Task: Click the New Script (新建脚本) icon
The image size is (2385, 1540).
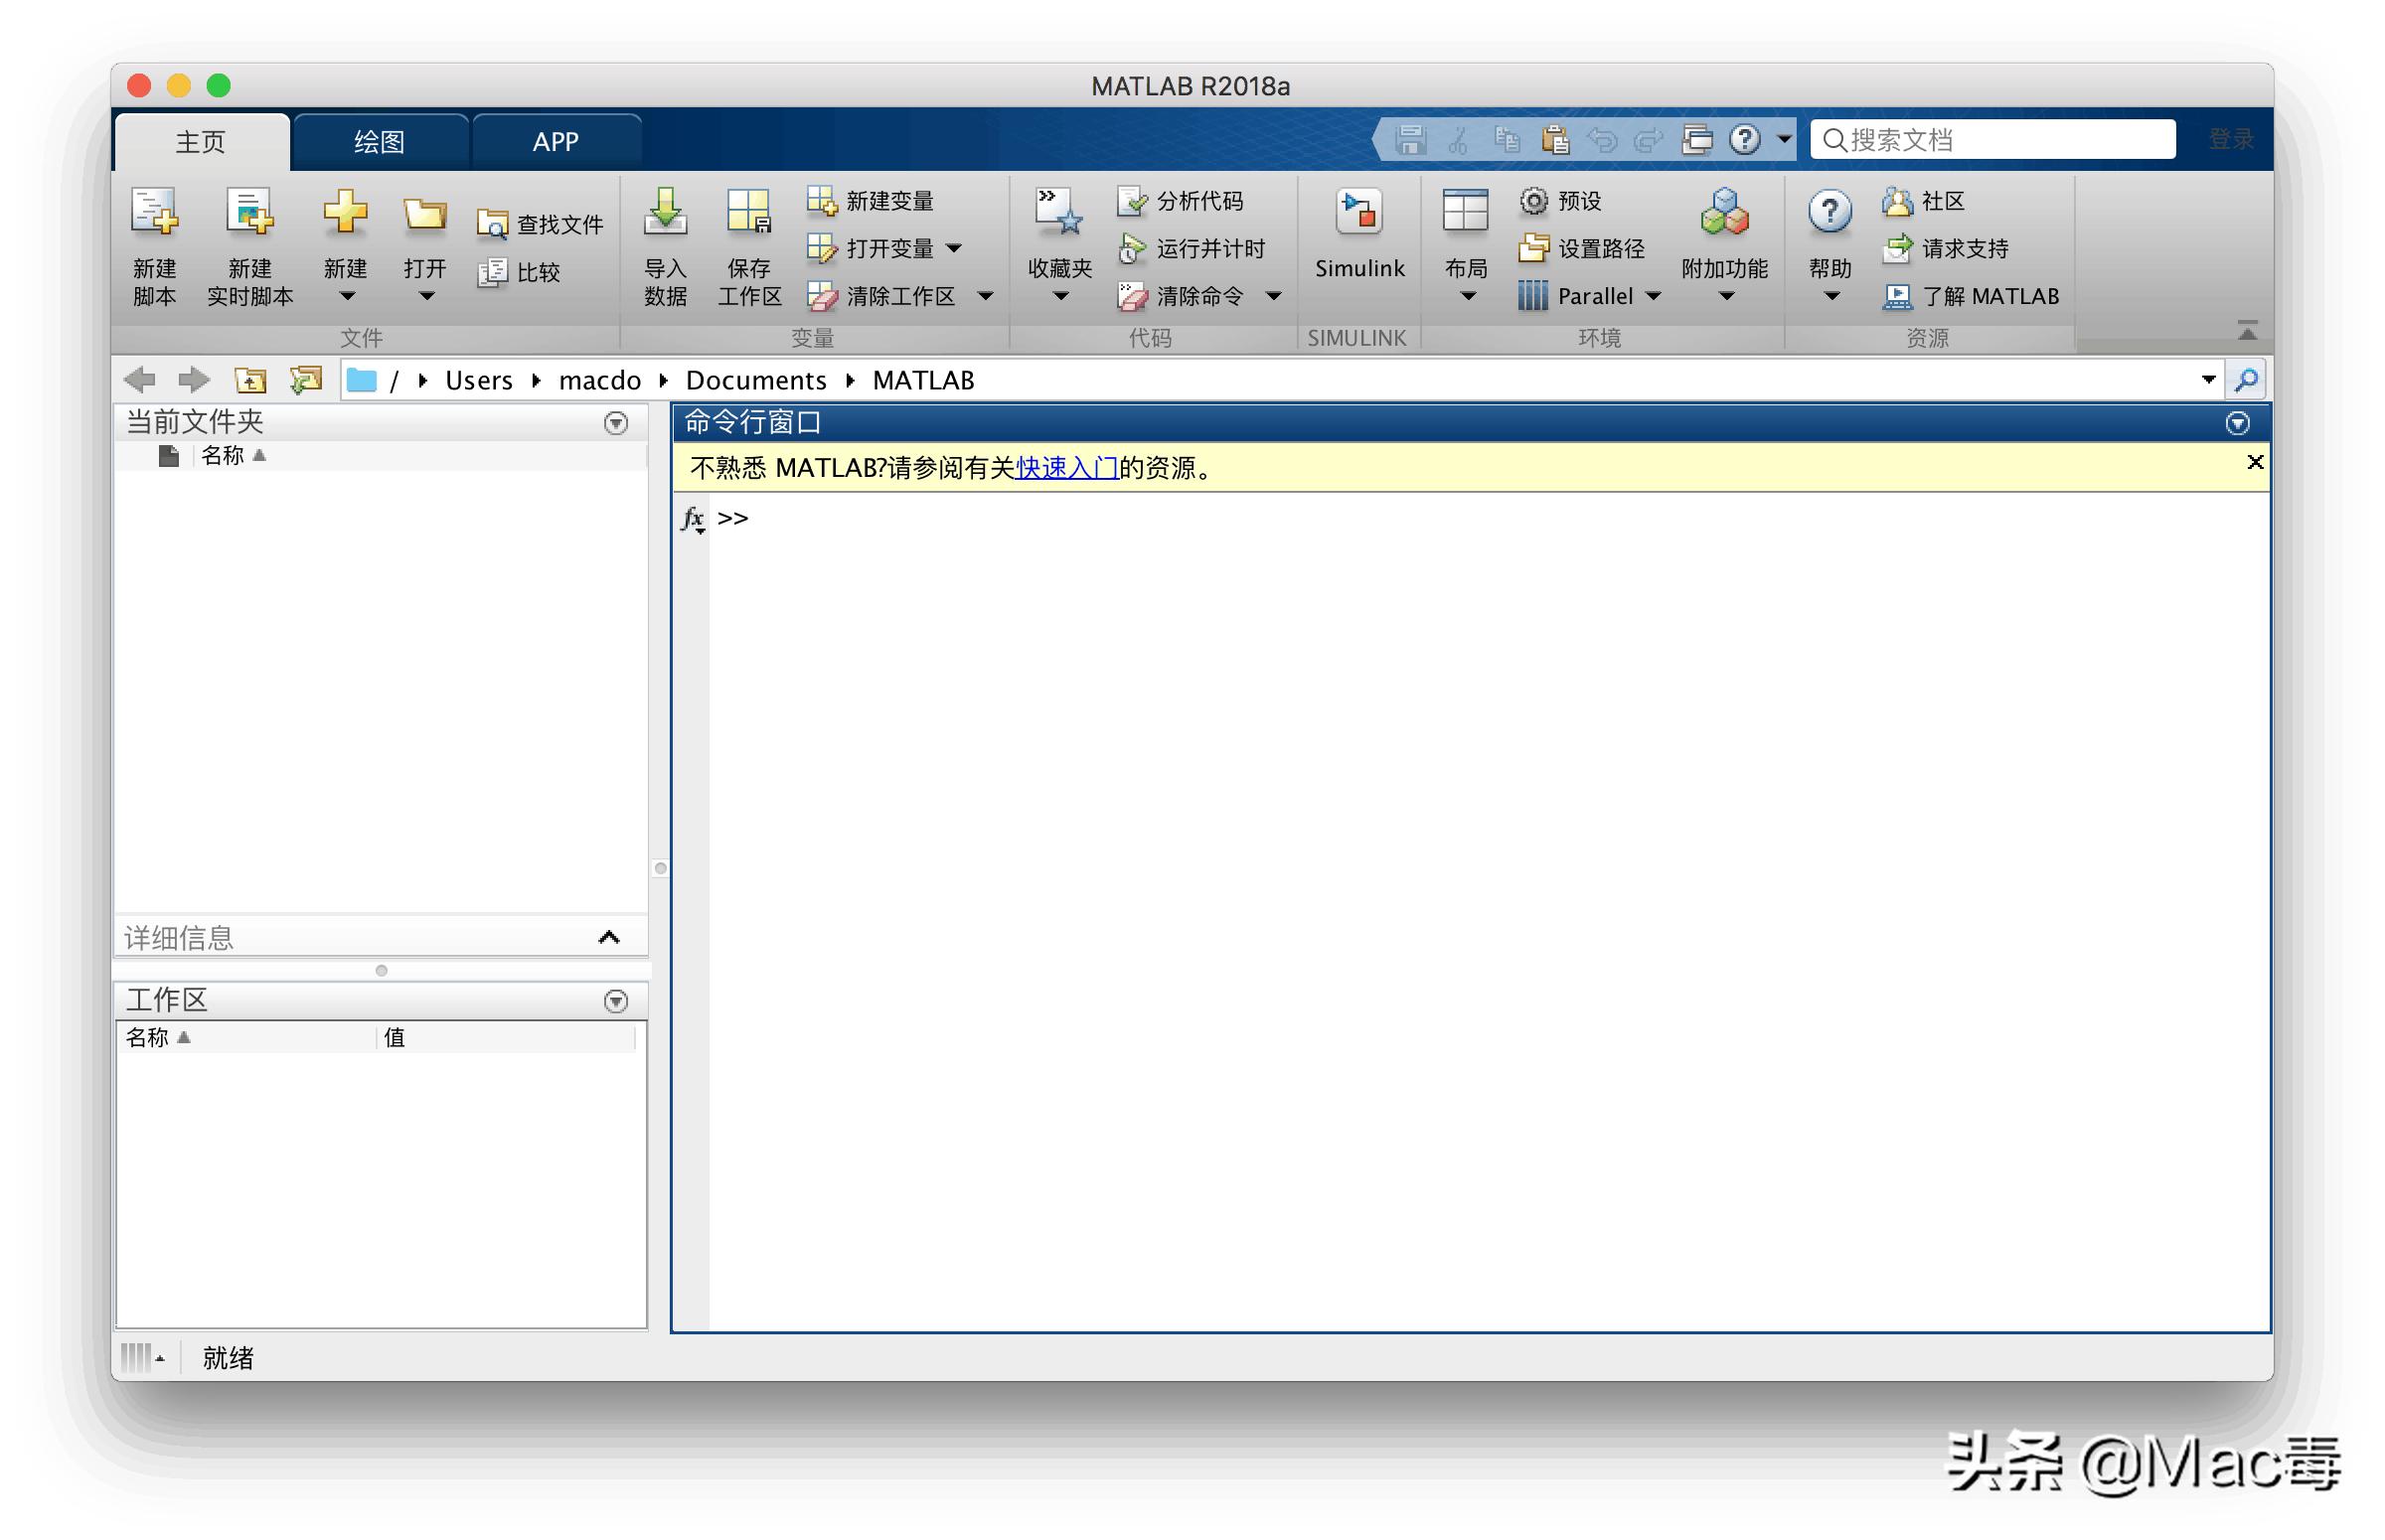Action: click(x=154, y=212)
